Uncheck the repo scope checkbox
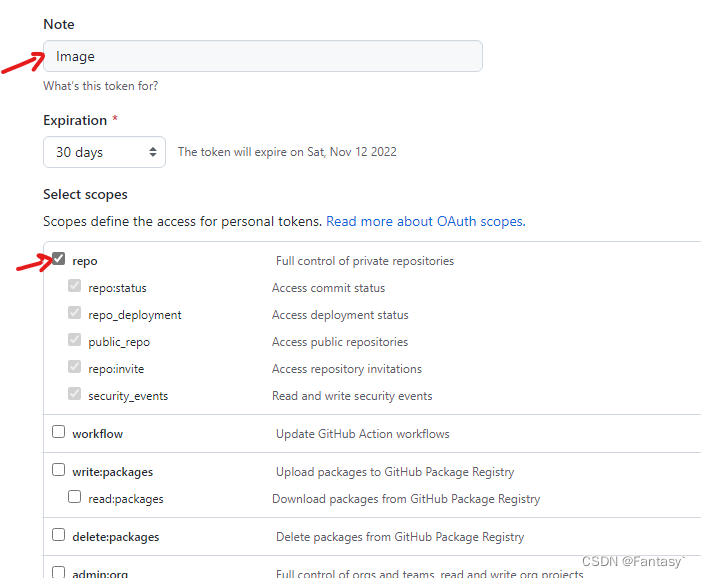This screenshot has width=701, height=578. click(x=59, y=259)
